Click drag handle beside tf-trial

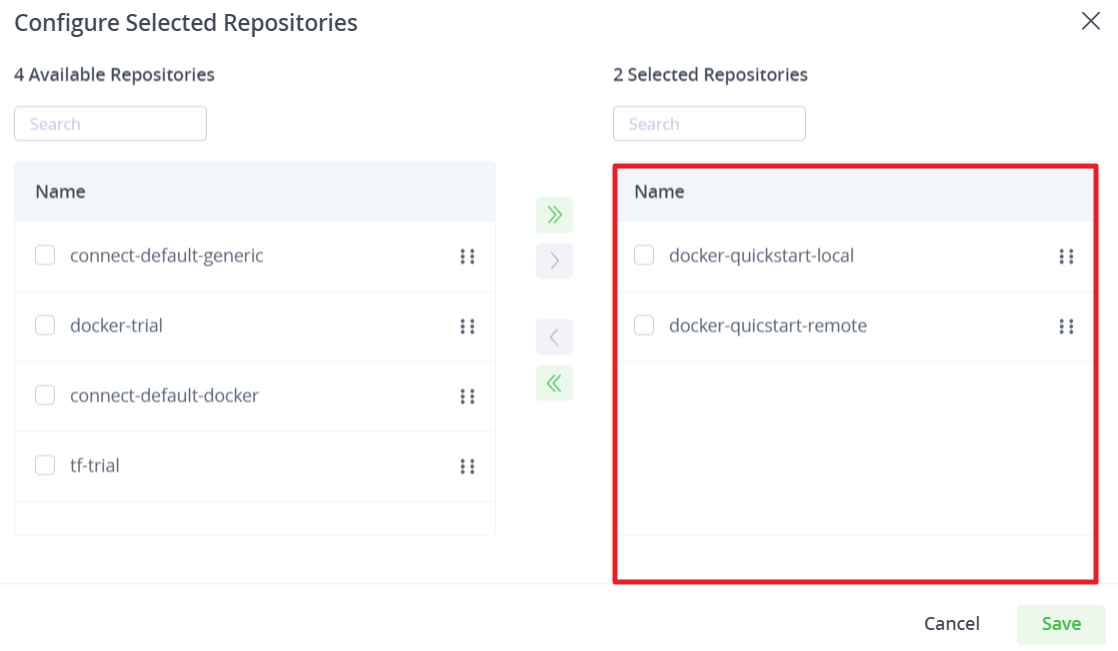click(467, 466)
